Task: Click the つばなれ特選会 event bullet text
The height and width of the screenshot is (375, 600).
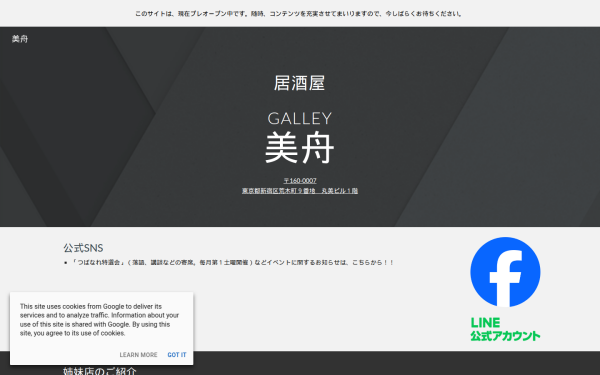Action: 233,262
